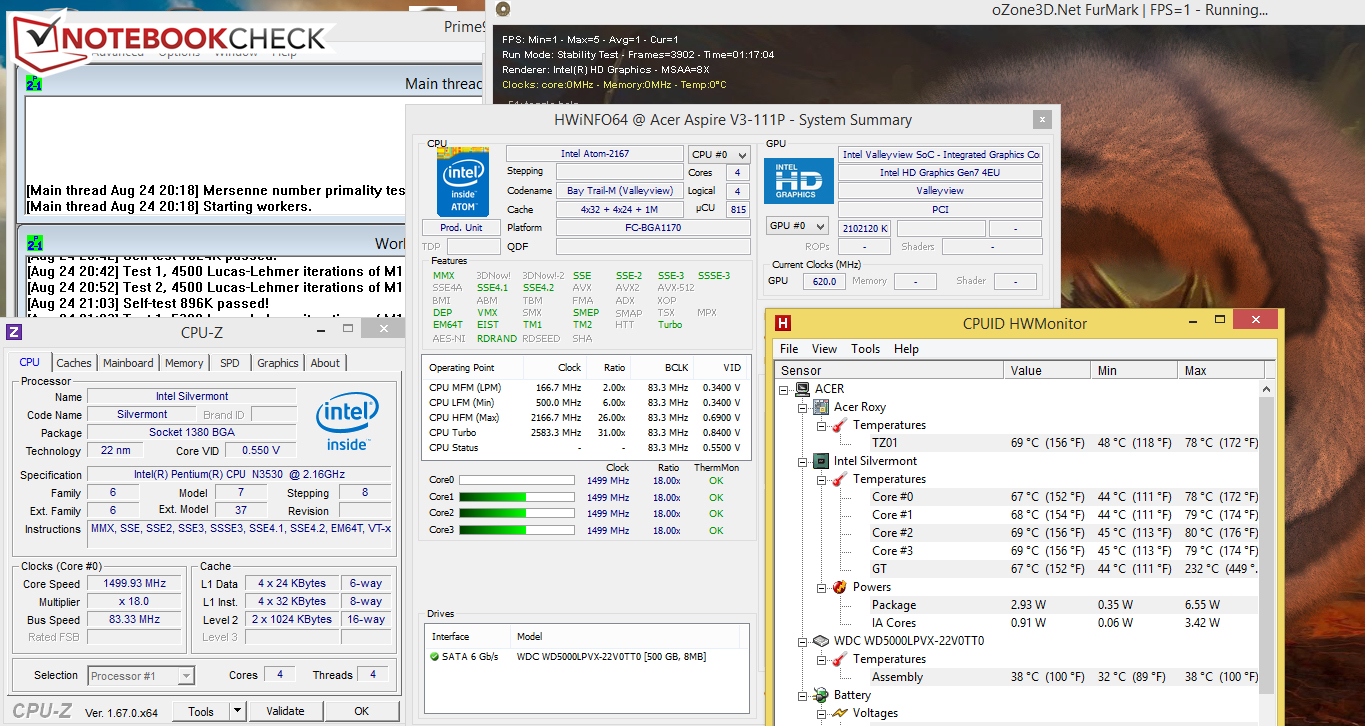1365x726 pixels.
Task: Click the Prime95 Worker window icon
Action: point(34,244)
